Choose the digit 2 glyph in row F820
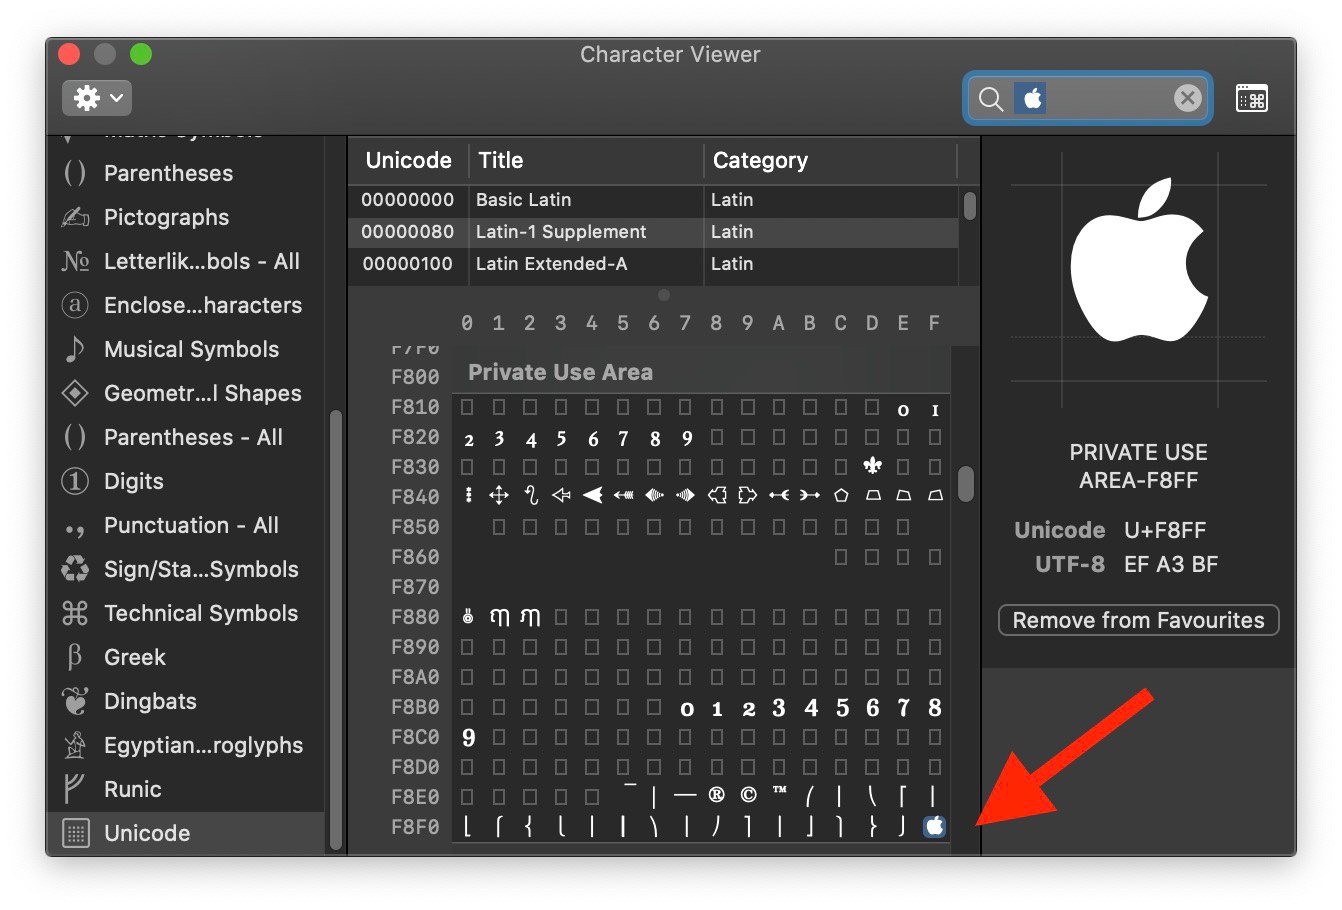 [x=468, y=439]
